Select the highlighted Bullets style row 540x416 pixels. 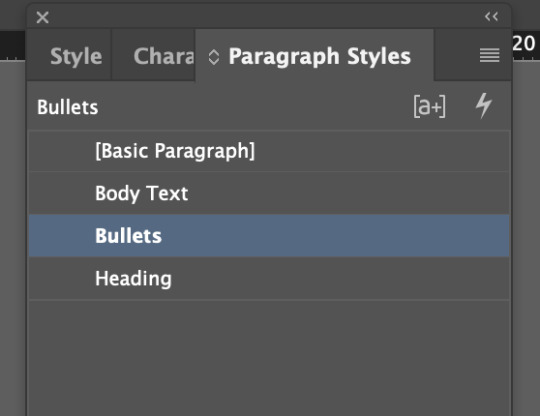click(269, 236)
